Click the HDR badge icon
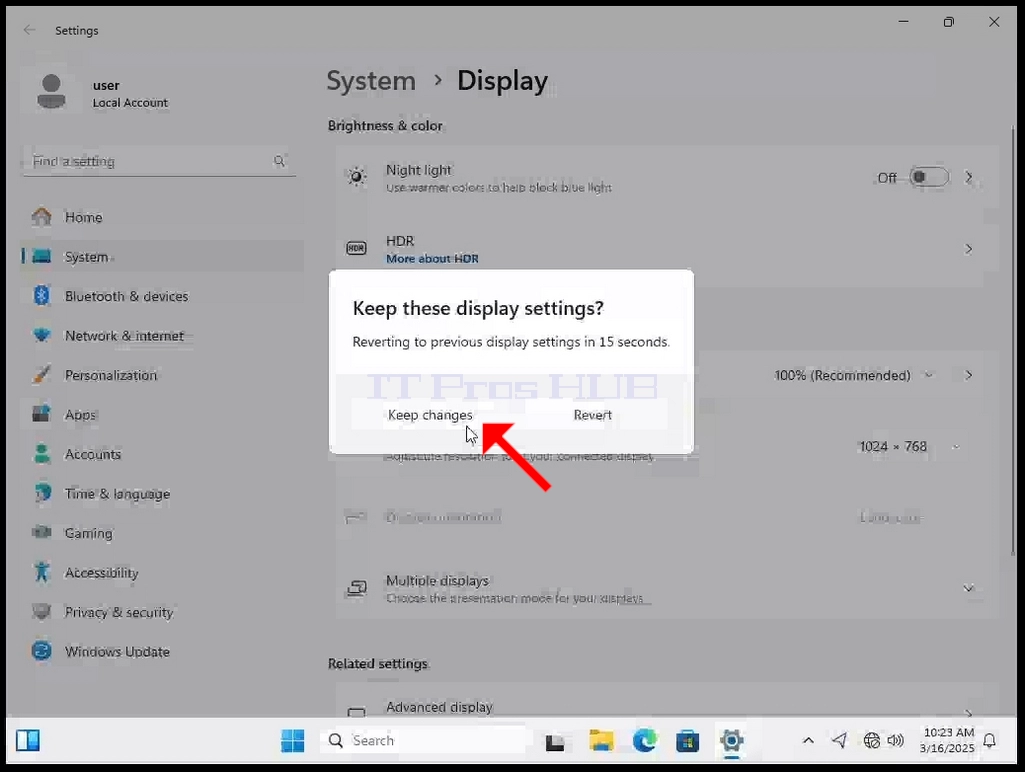This screenshot has width=1025, height=772. click(x=356, y=248)
